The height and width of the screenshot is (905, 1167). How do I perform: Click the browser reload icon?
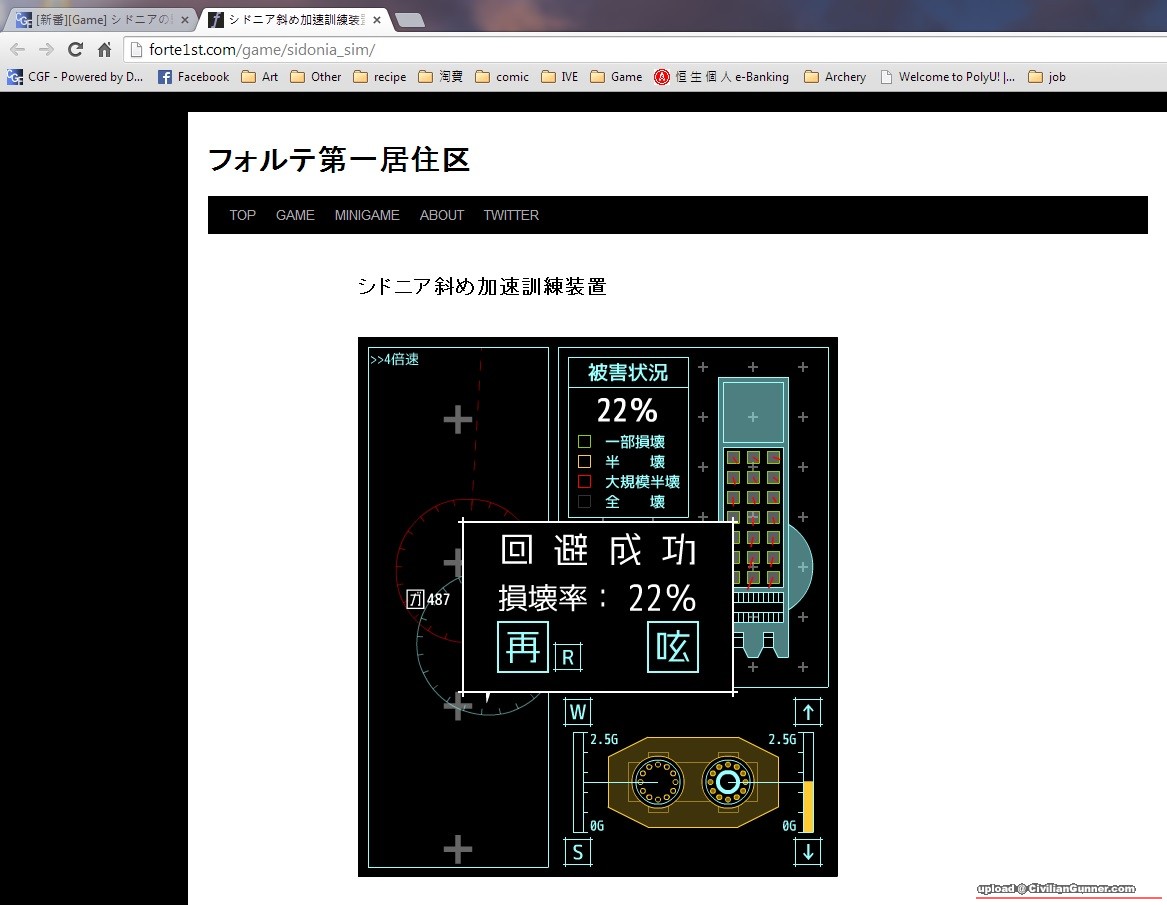pos(75,49)
